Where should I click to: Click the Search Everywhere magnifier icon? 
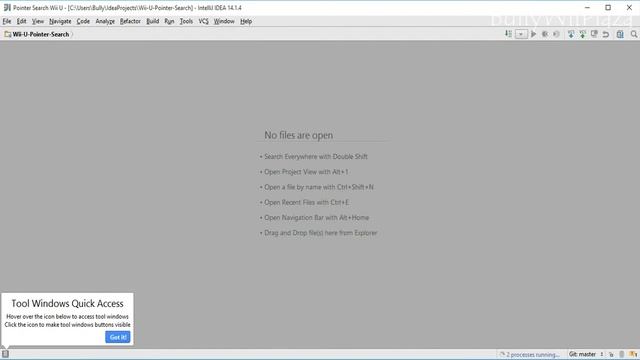[633, 34]
